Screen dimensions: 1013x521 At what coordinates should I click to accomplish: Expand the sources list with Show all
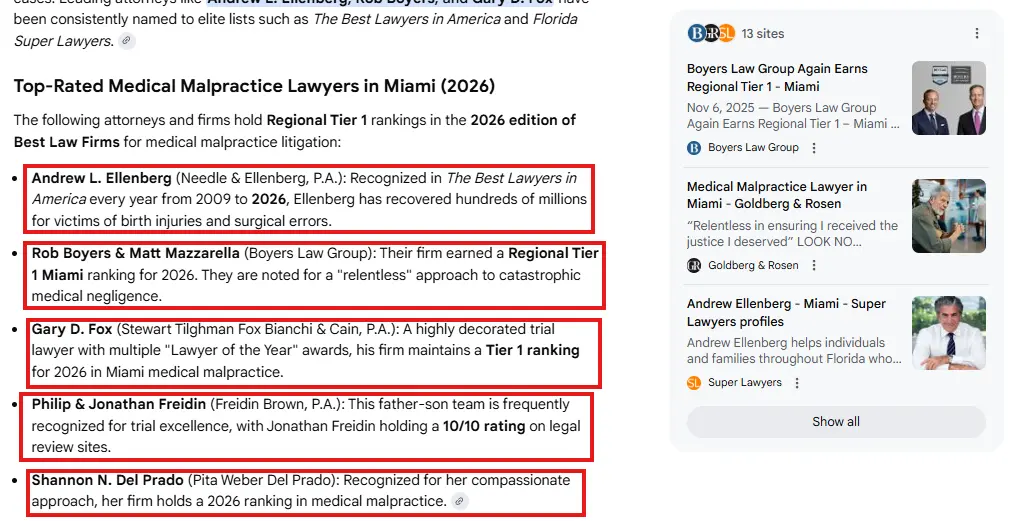pyautogui.click(x=835, y=421)
